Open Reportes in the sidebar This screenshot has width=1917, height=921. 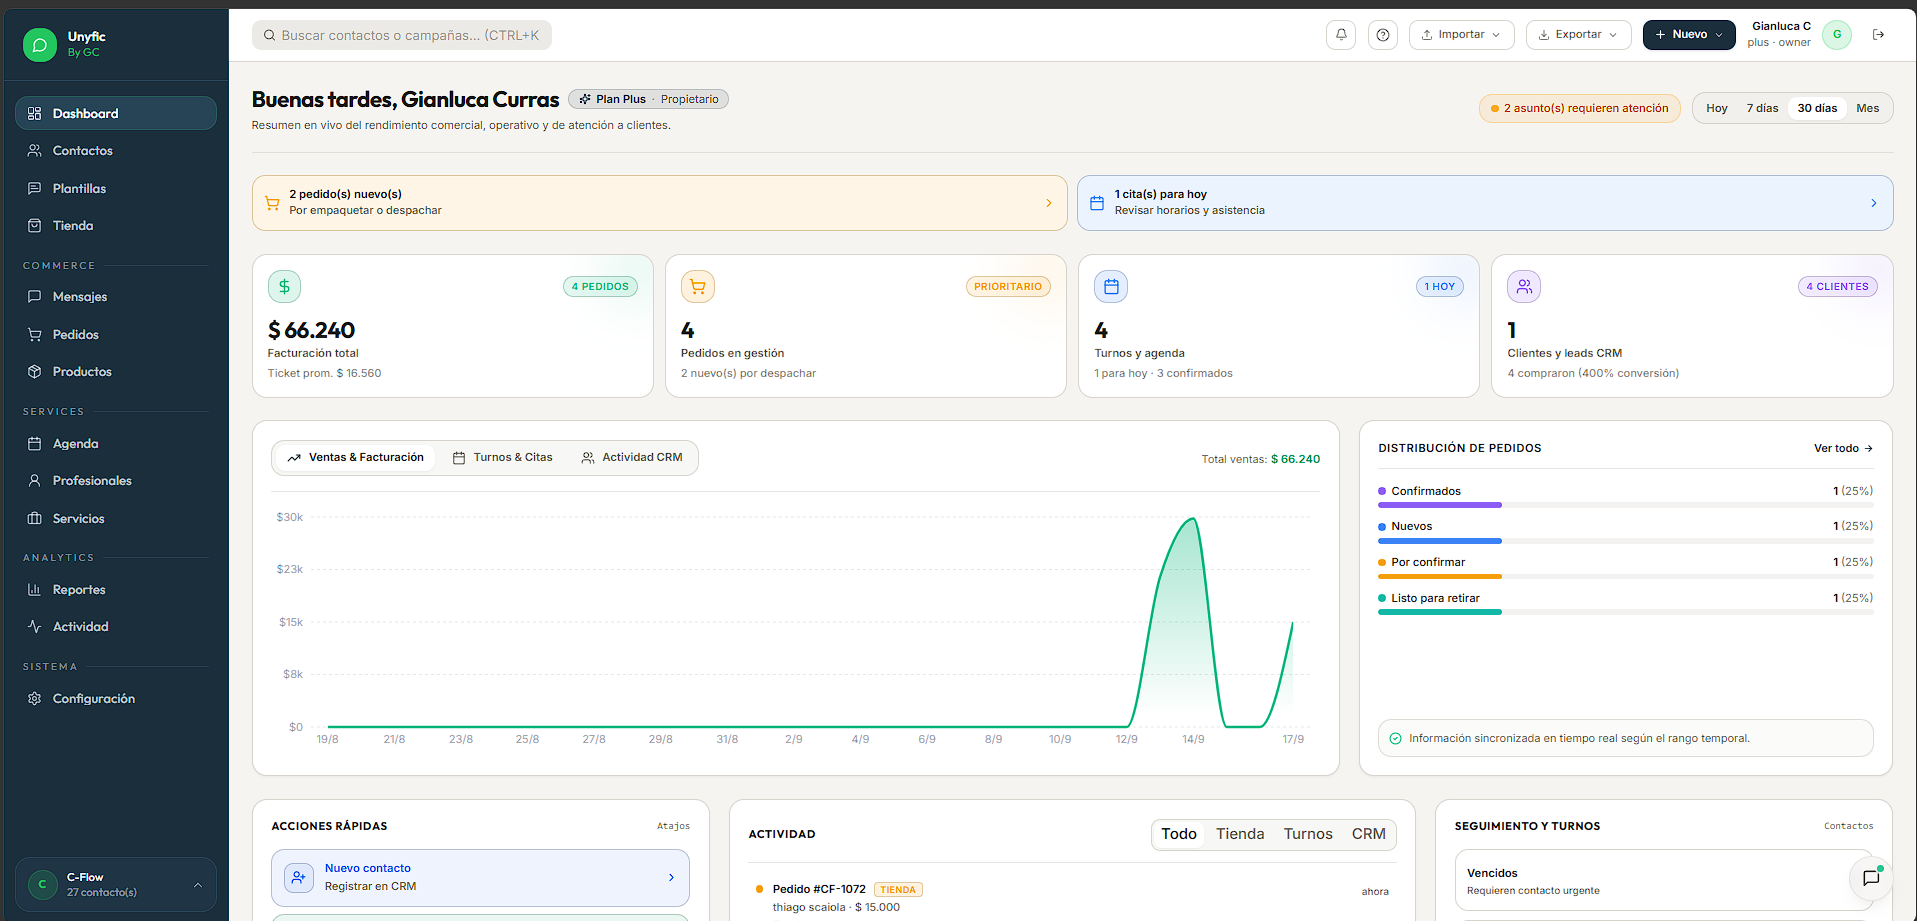[x=116, y=590]
